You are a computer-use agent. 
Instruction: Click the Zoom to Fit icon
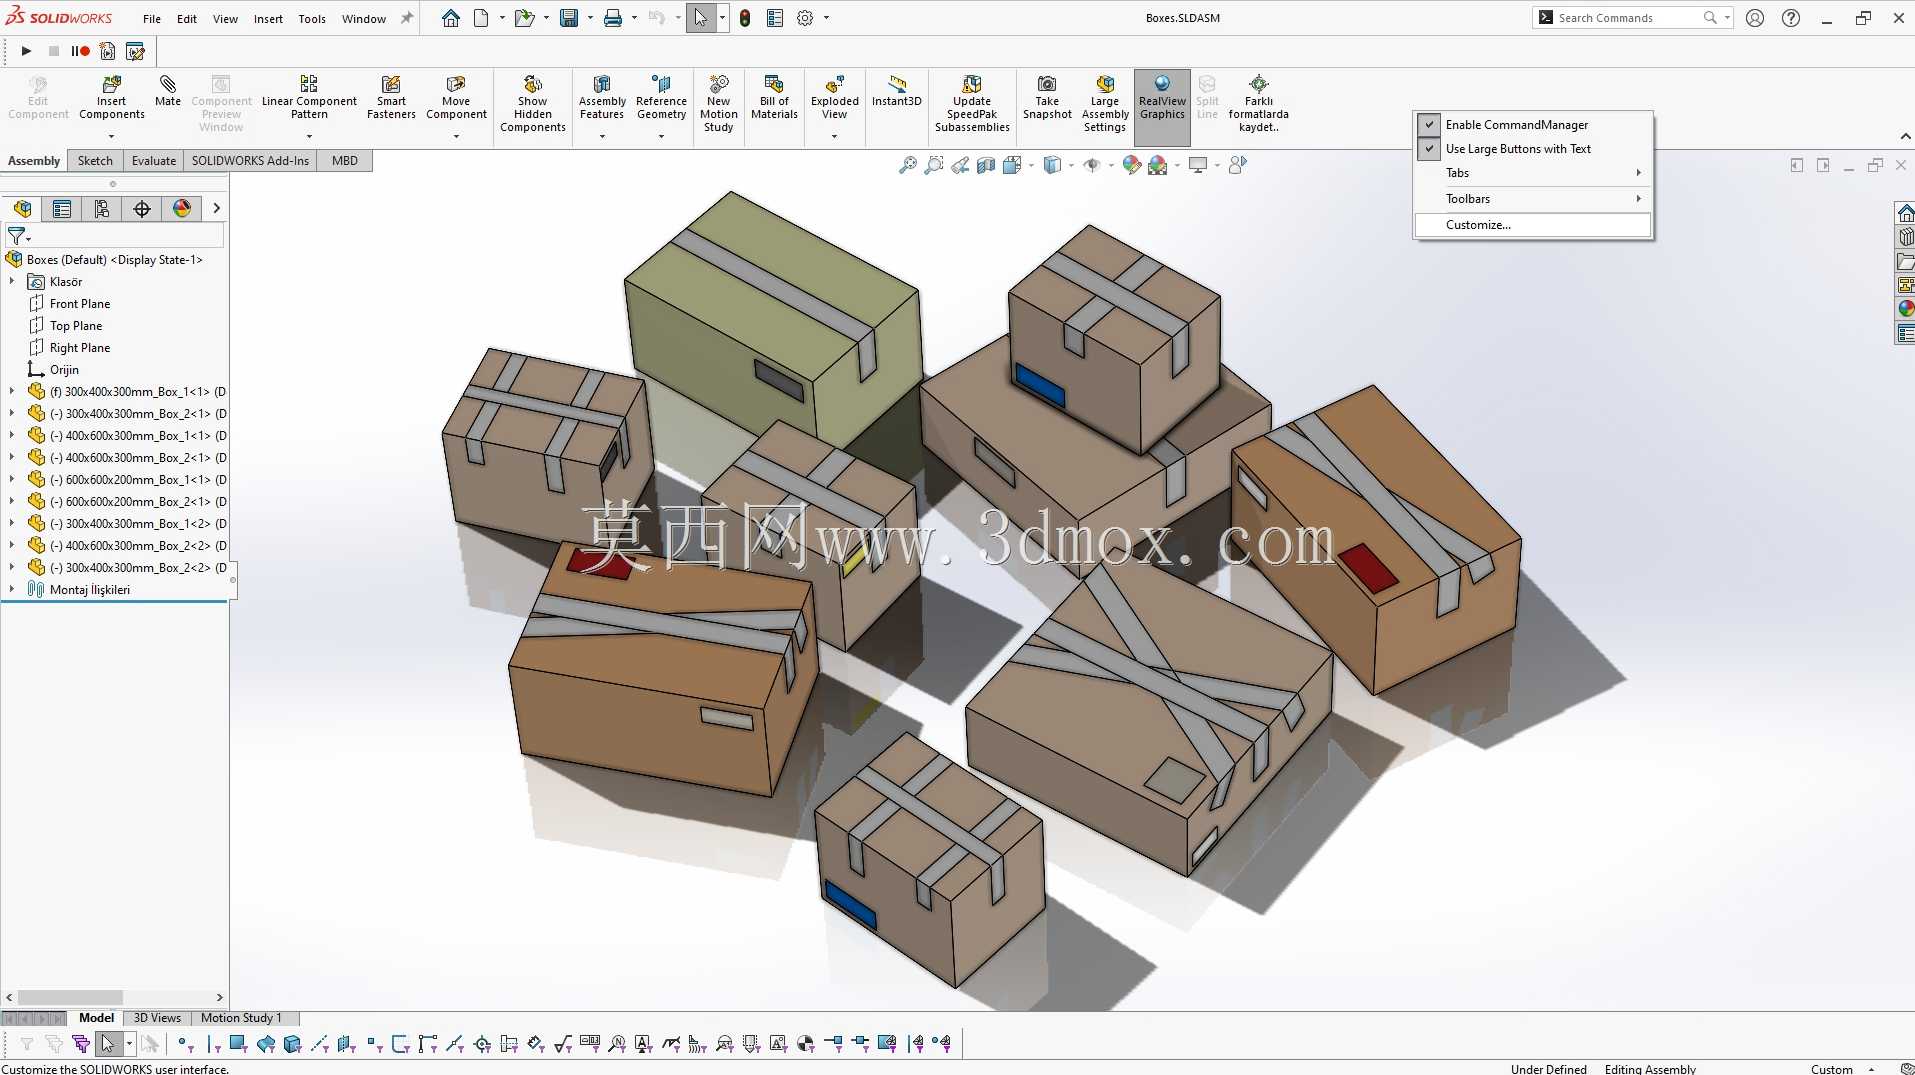pos(908,165)
